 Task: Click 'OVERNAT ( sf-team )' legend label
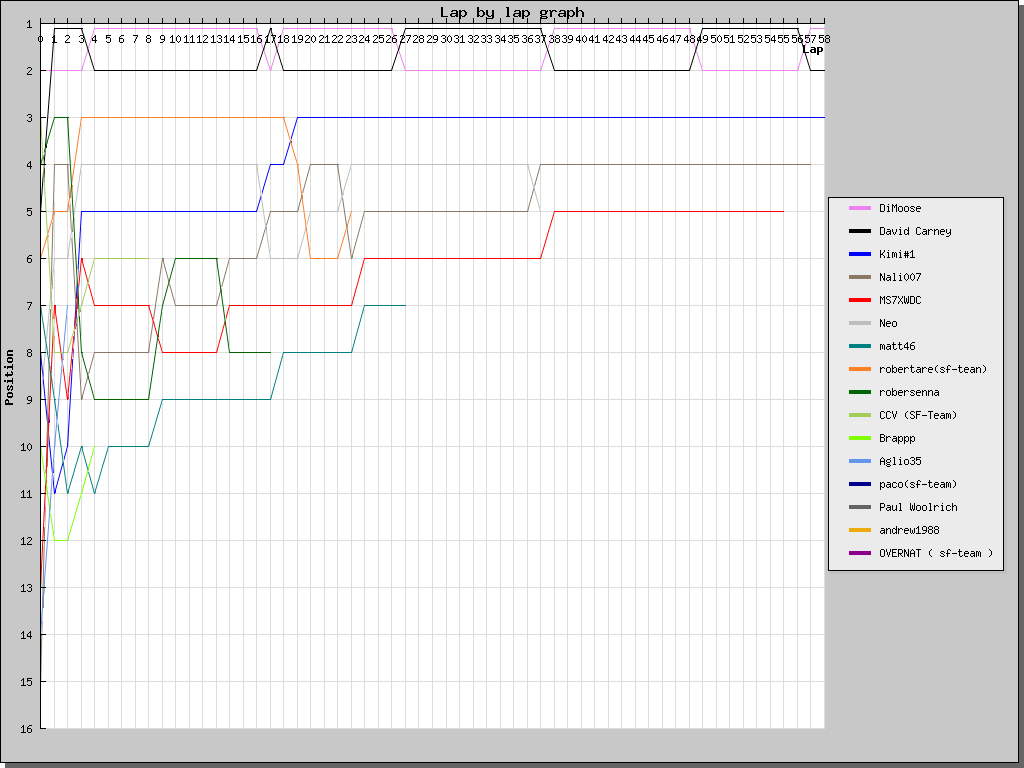click(936, 553)
